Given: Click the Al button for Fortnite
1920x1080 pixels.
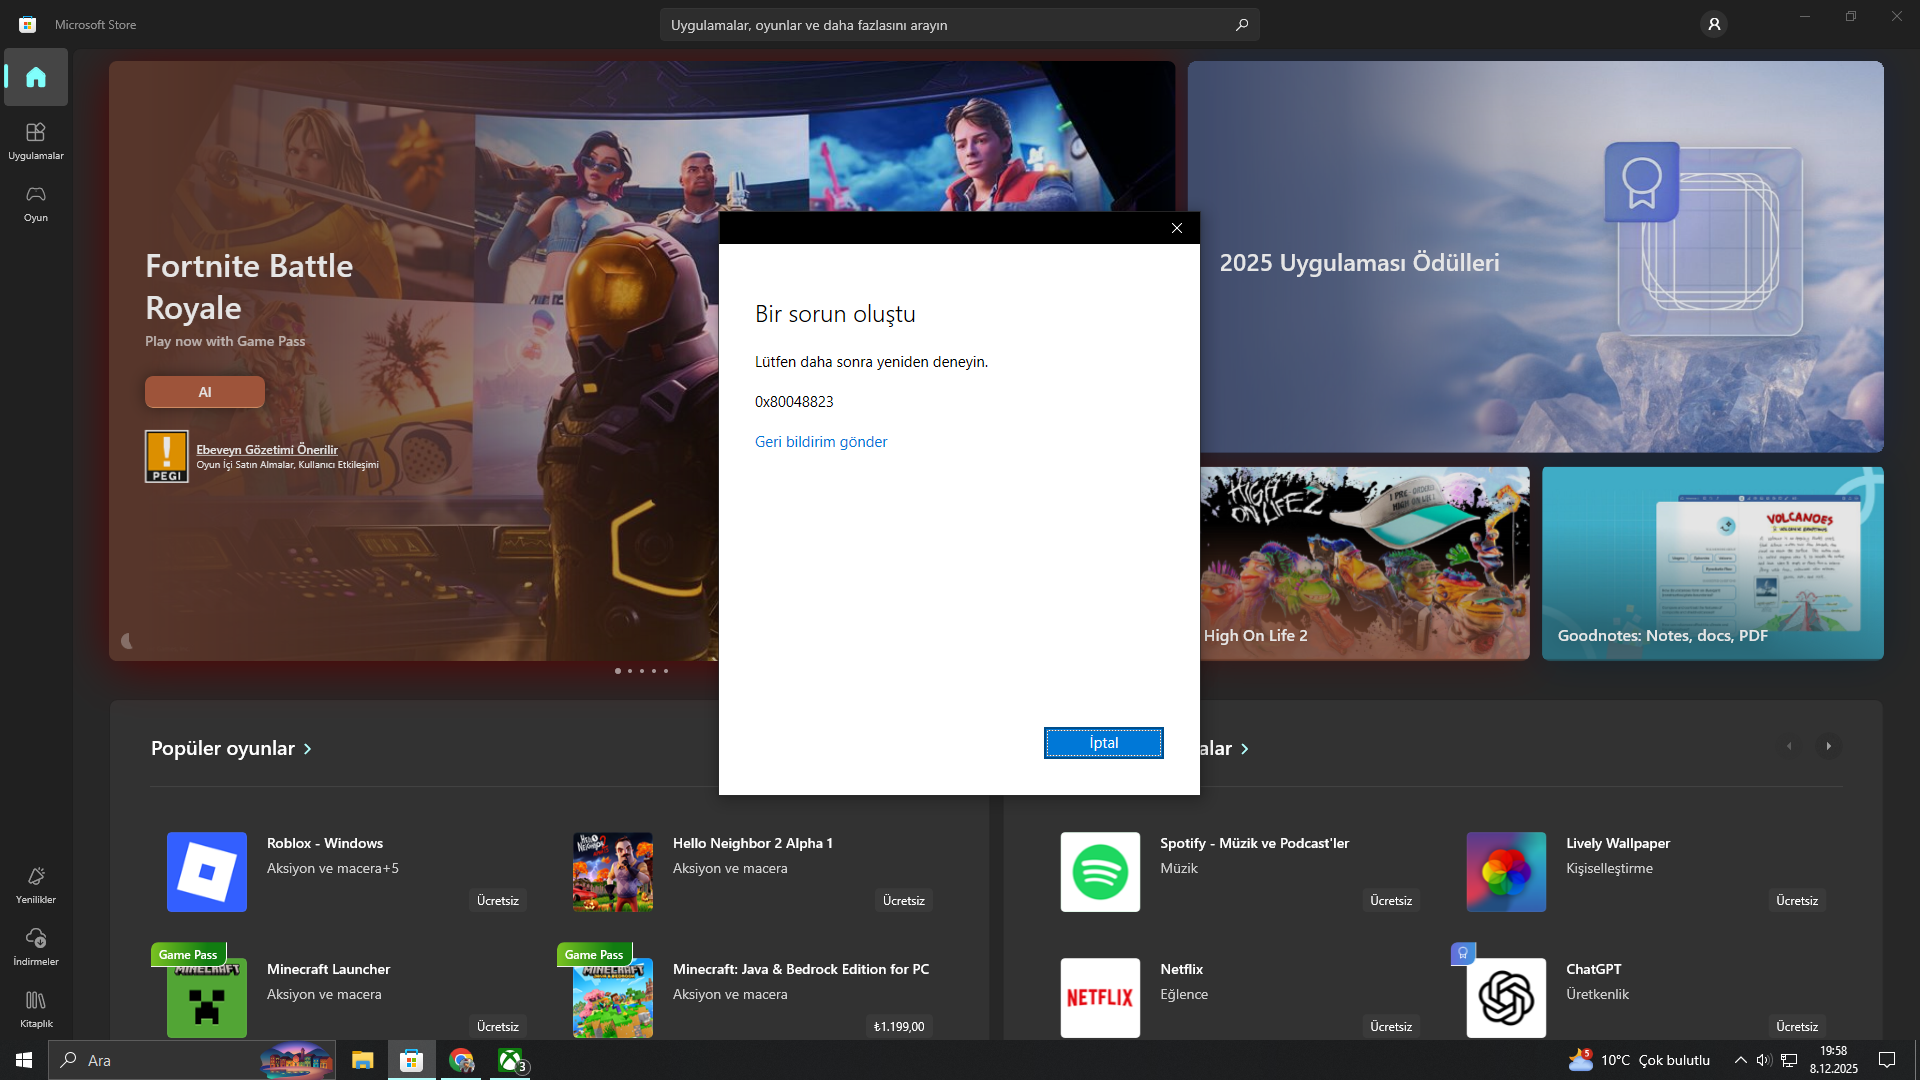Looking at the screenshot, I should point(205,392).
